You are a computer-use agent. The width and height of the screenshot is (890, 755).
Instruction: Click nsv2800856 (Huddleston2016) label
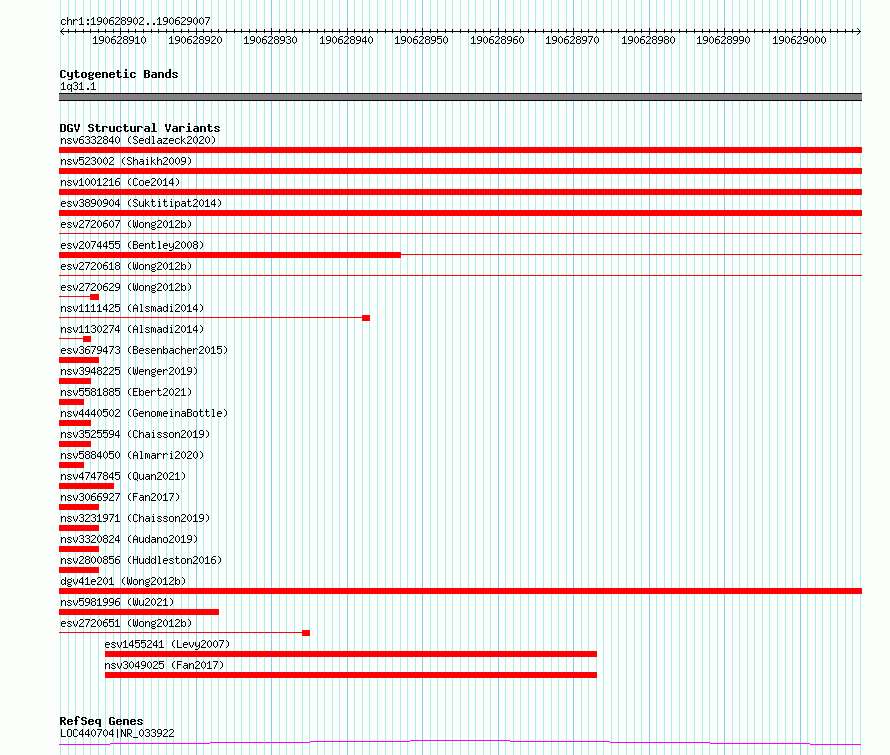(141, 560)
